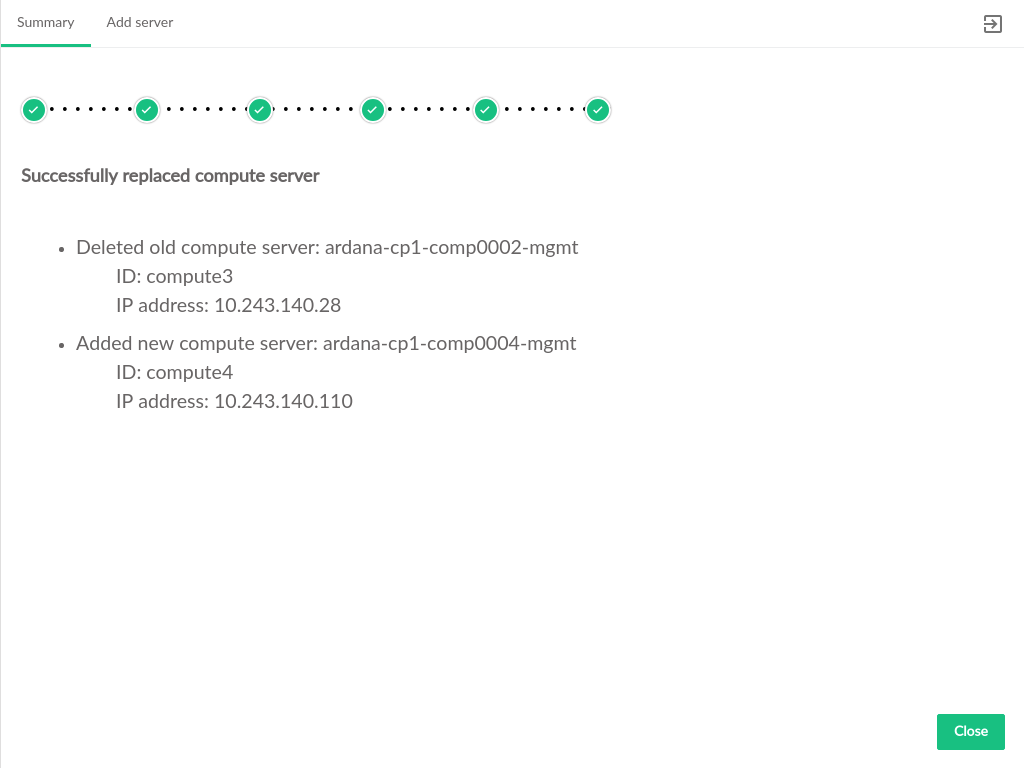Click the first step checkmark in progress tracker
This screenshot has height=768, width=1024.
point(34,110)
